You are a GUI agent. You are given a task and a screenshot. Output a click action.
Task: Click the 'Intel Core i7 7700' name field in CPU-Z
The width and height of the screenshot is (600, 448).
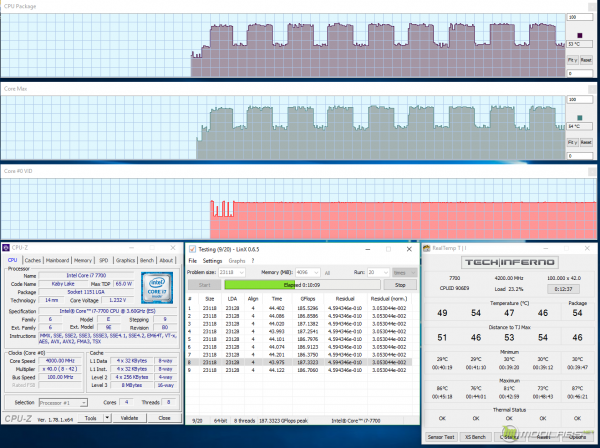tap(86, 275)
